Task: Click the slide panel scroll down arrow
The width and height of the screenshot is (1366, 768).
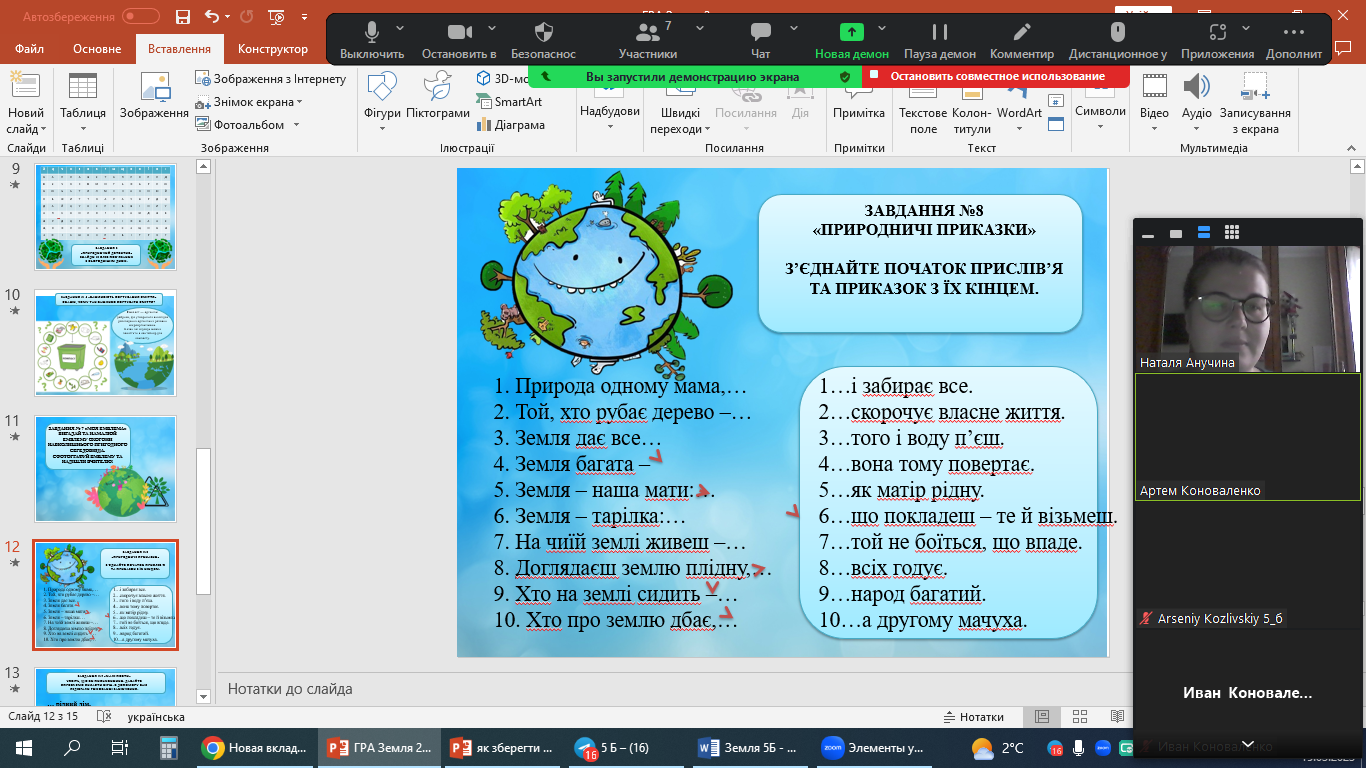Action: (x=203, y=697)
